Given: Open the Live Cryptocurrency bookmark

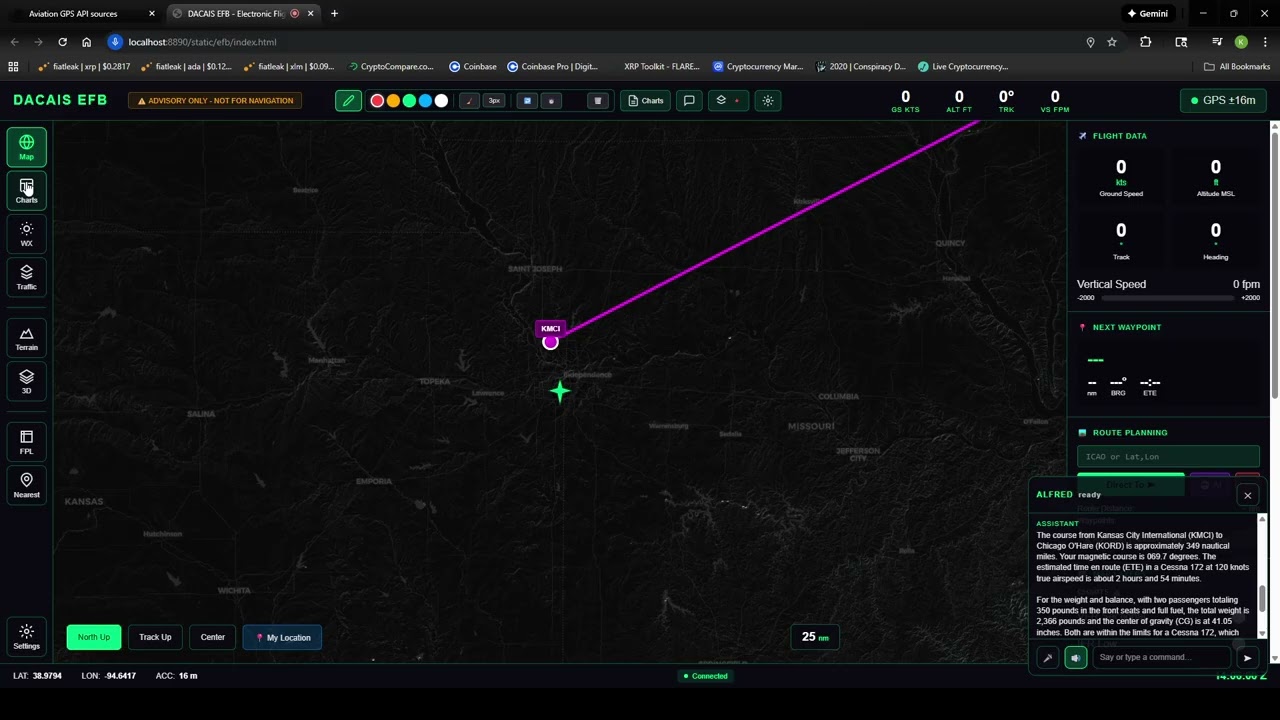Looking at the screenshot, I should (962, 67).
